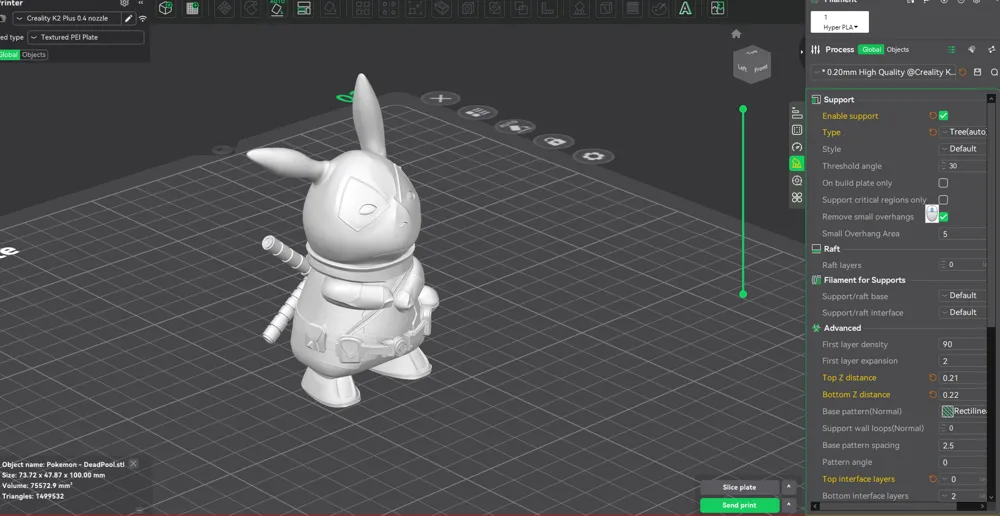
Task: Check the On build plate only box
Action: (943, 183)
